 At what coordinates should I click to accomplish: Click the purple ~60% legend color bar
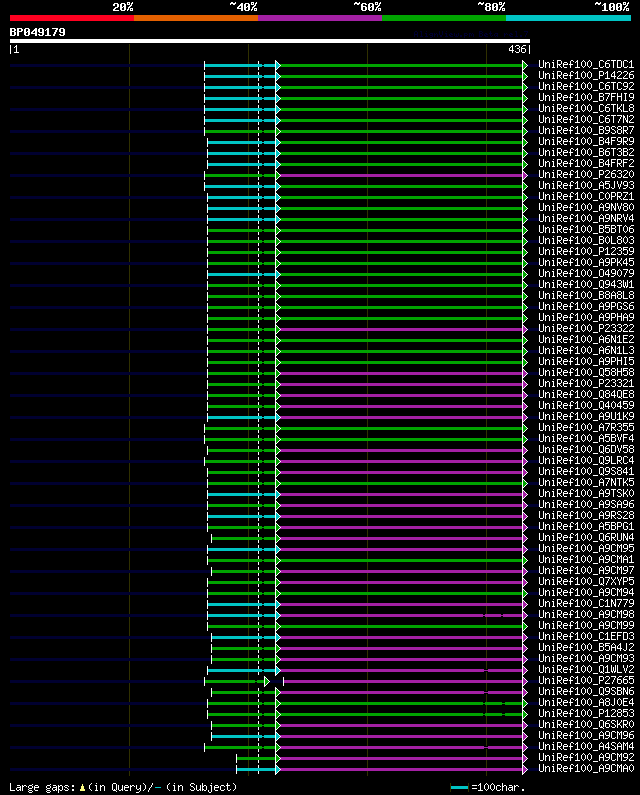point(320,18)
